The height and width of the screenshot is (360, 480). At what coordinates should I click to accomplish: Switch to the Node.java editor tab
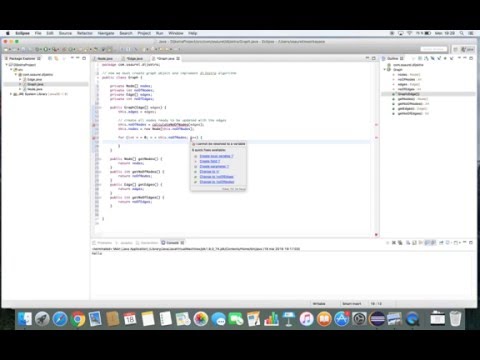105,59
